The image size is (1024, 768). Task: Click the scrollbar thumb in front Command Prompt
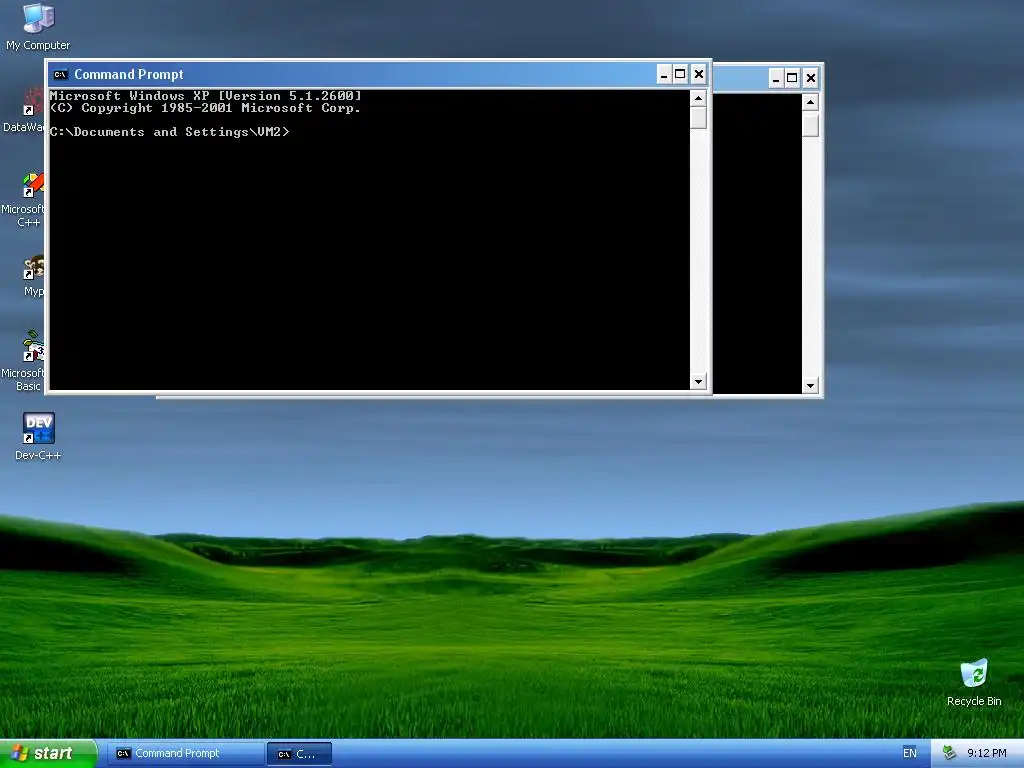(698, 118)
